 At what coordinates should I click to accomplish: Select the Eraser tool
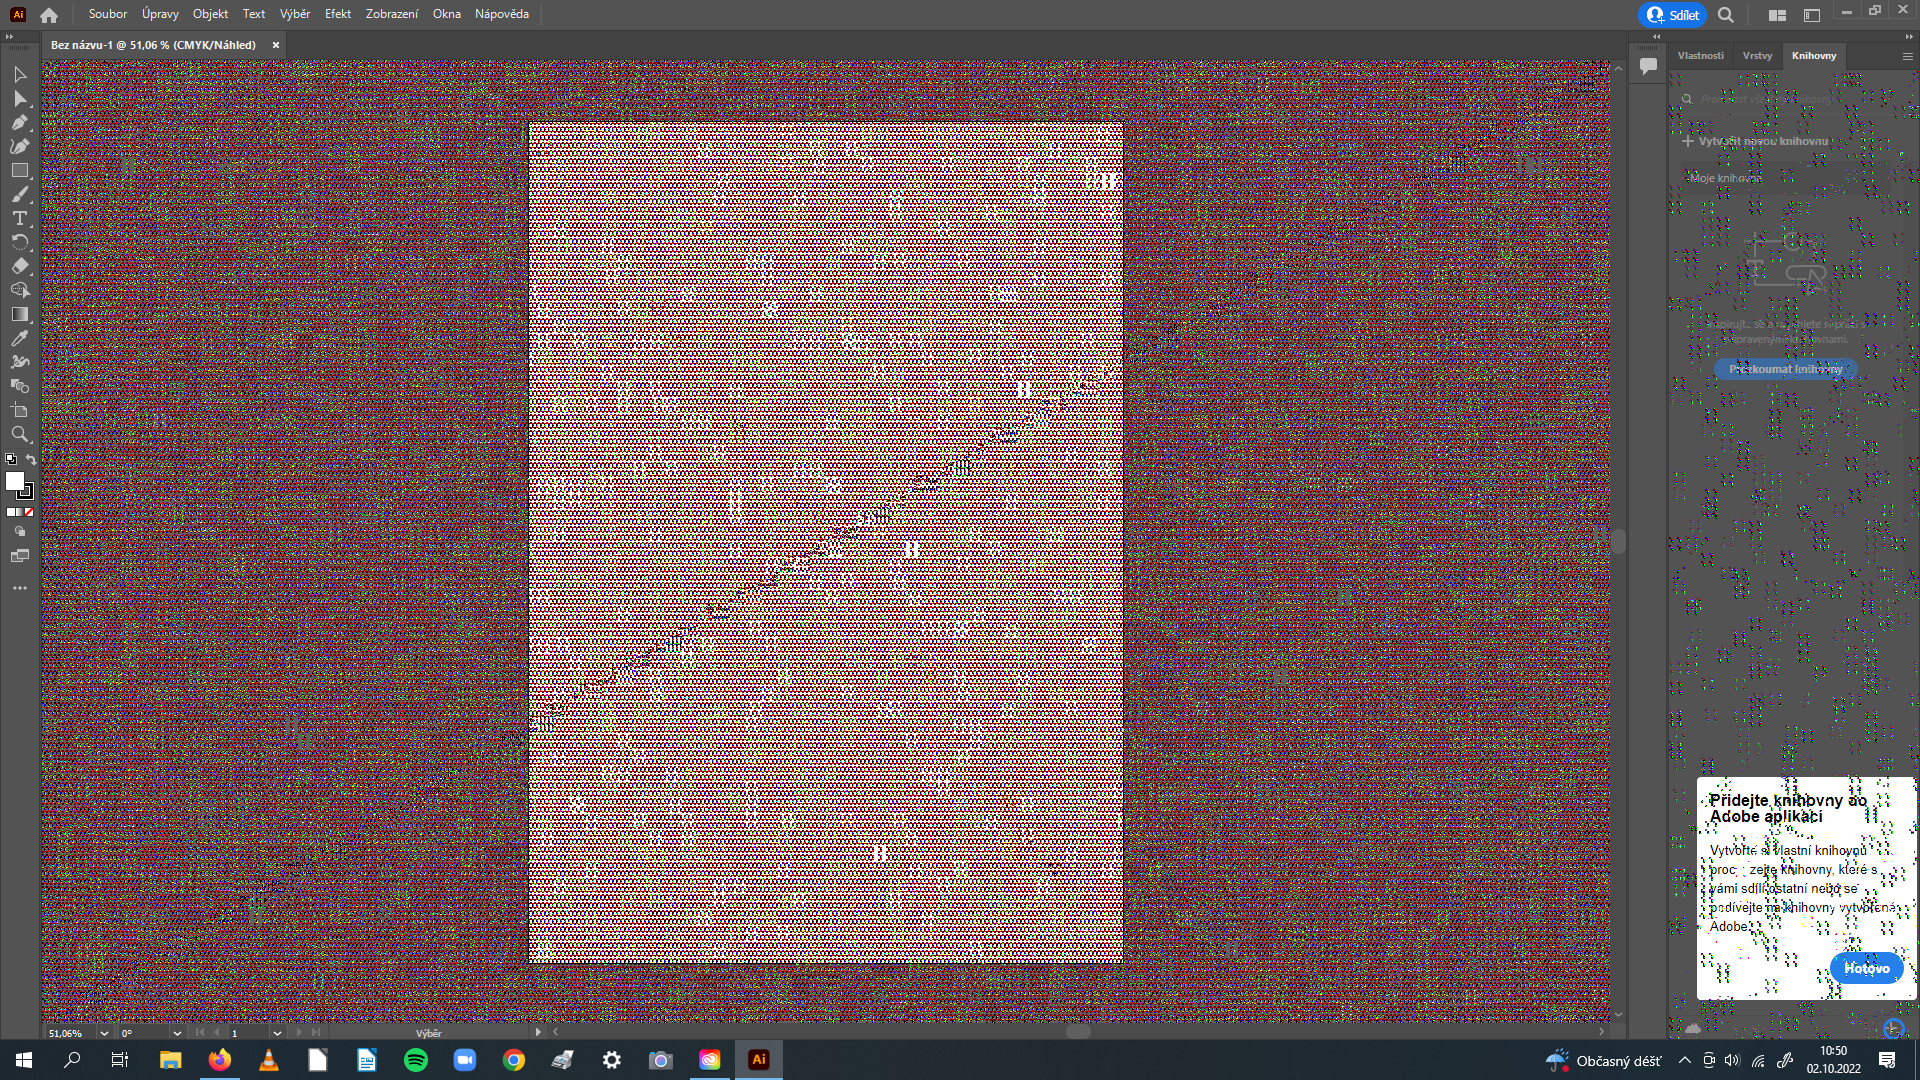20,267
